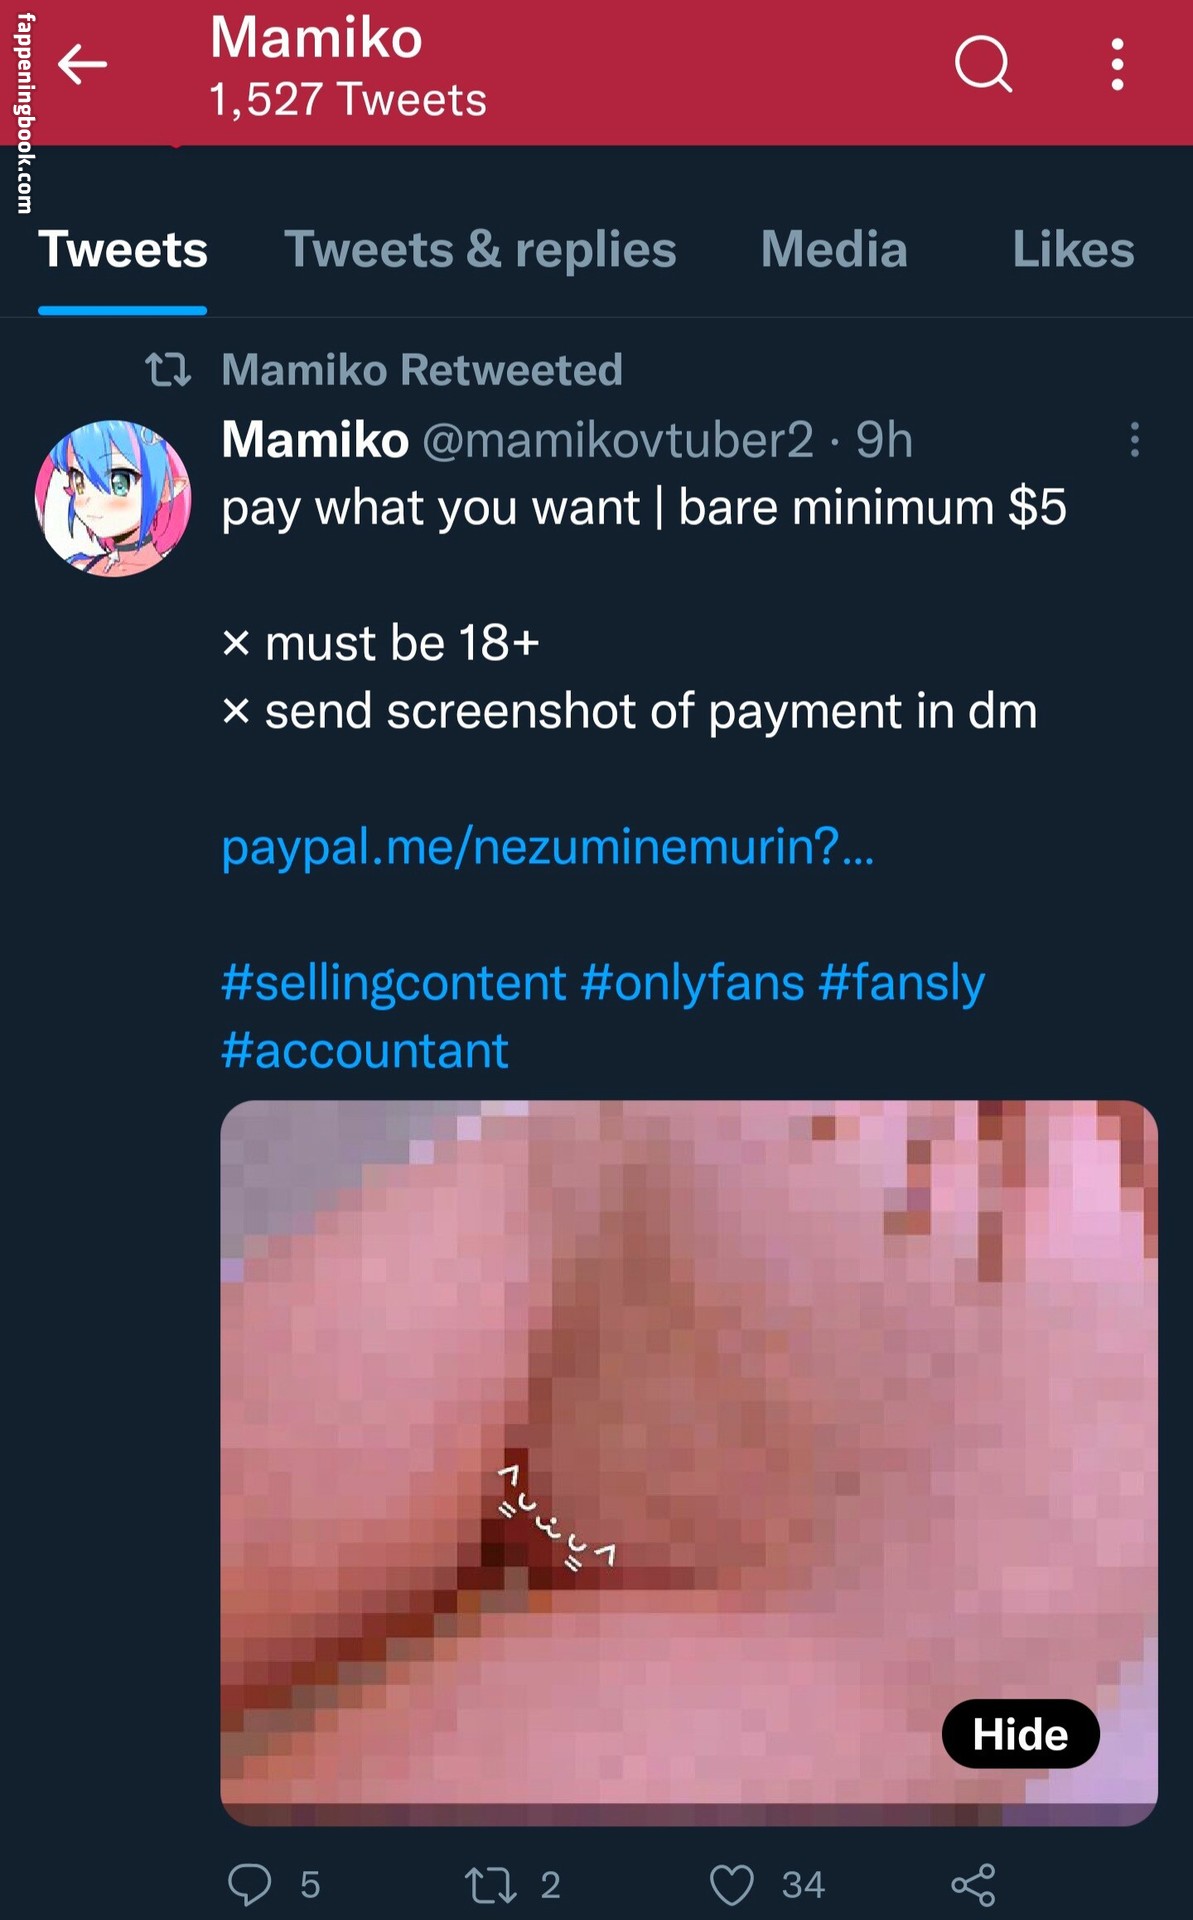The height and width of the screenshot is (1920, 1193).
Task: Open the tweet's three-dot options menu
Action: [1134, 439]
